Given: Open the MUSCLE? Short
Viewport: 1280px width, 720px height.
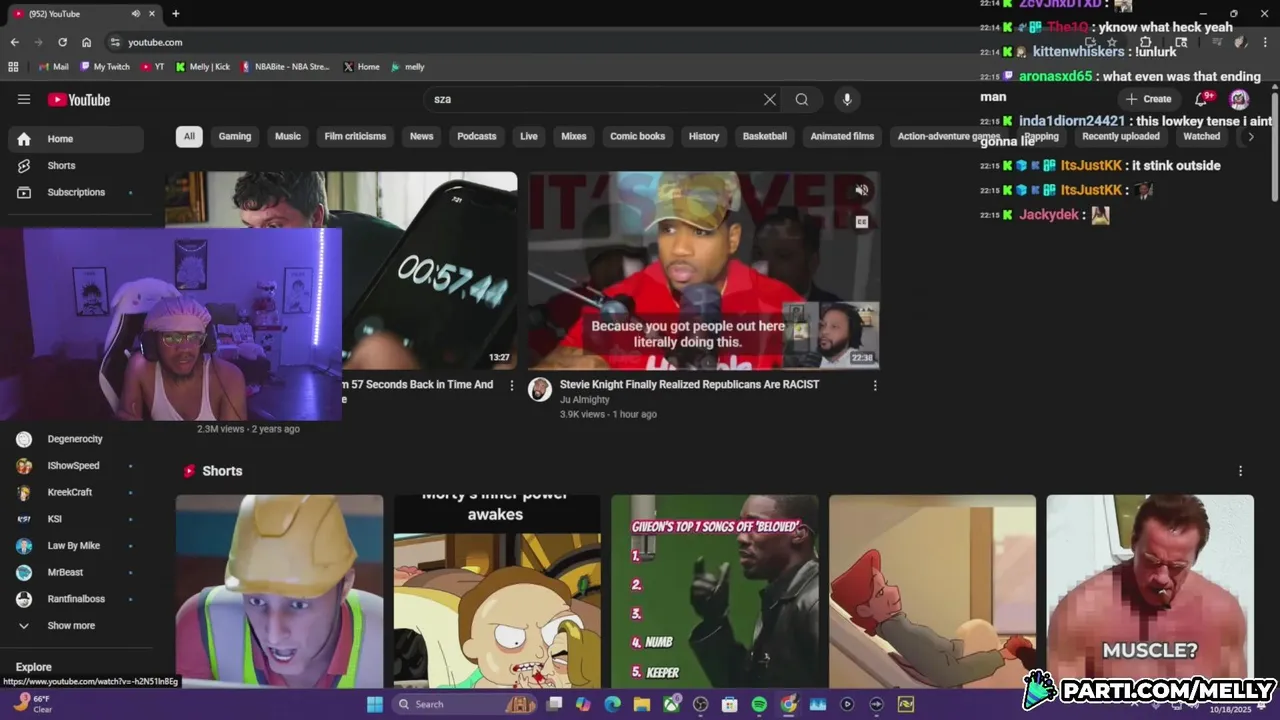Looking at the screenshot, I should coord(1150,591).
